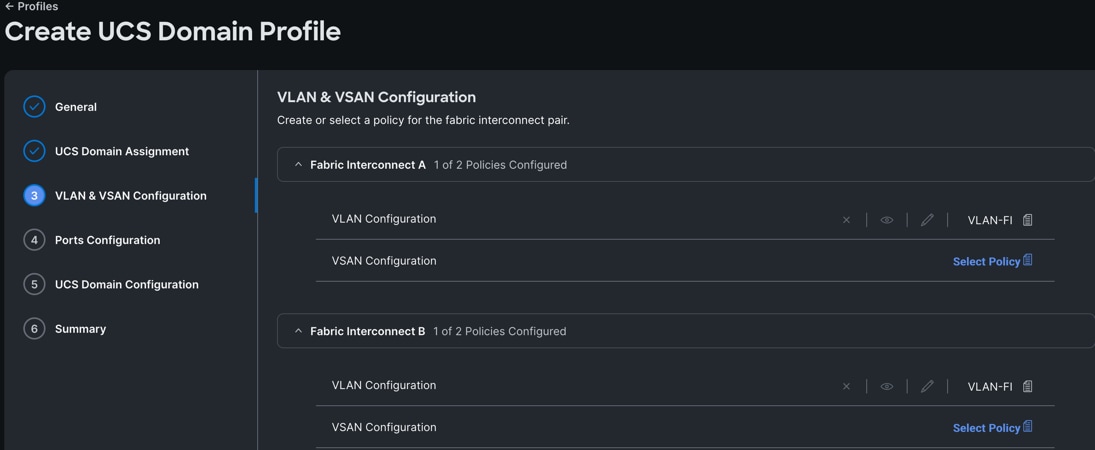Image resolution: width=1095 pixels, height=450 pixels.
Task: Open UCS Domain Assignment step
Action: [122, 152]
